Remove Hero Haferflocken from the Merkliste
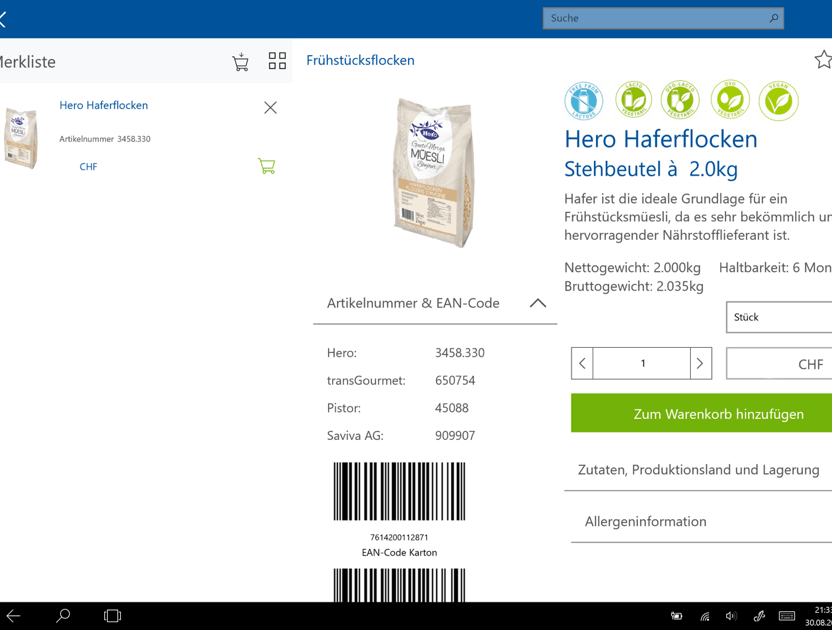 [270, 107]
